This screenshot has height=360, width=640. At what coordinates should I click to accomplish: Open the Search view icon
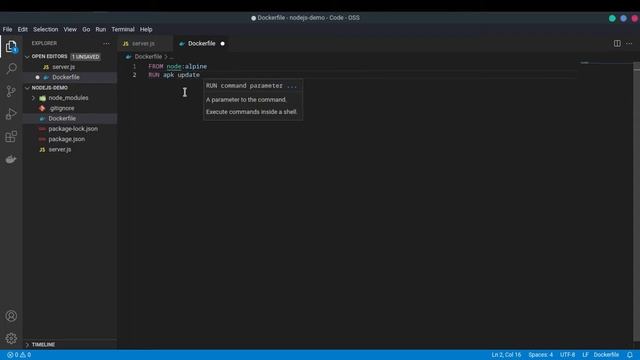(x=11, y=68)
